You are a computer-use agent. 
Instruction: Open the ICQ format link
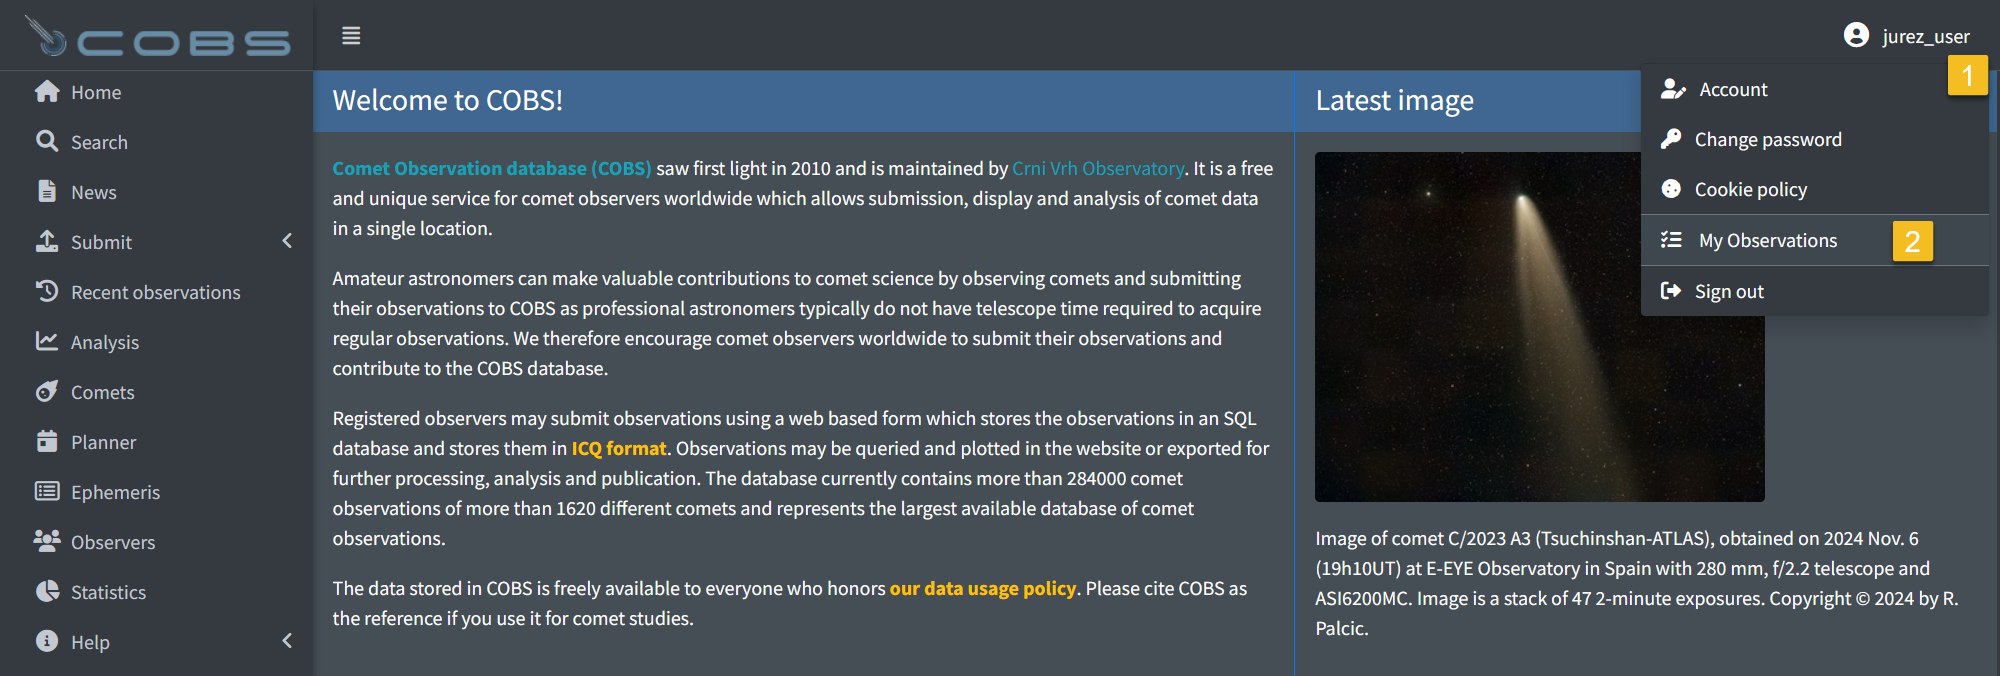(618, 449)
